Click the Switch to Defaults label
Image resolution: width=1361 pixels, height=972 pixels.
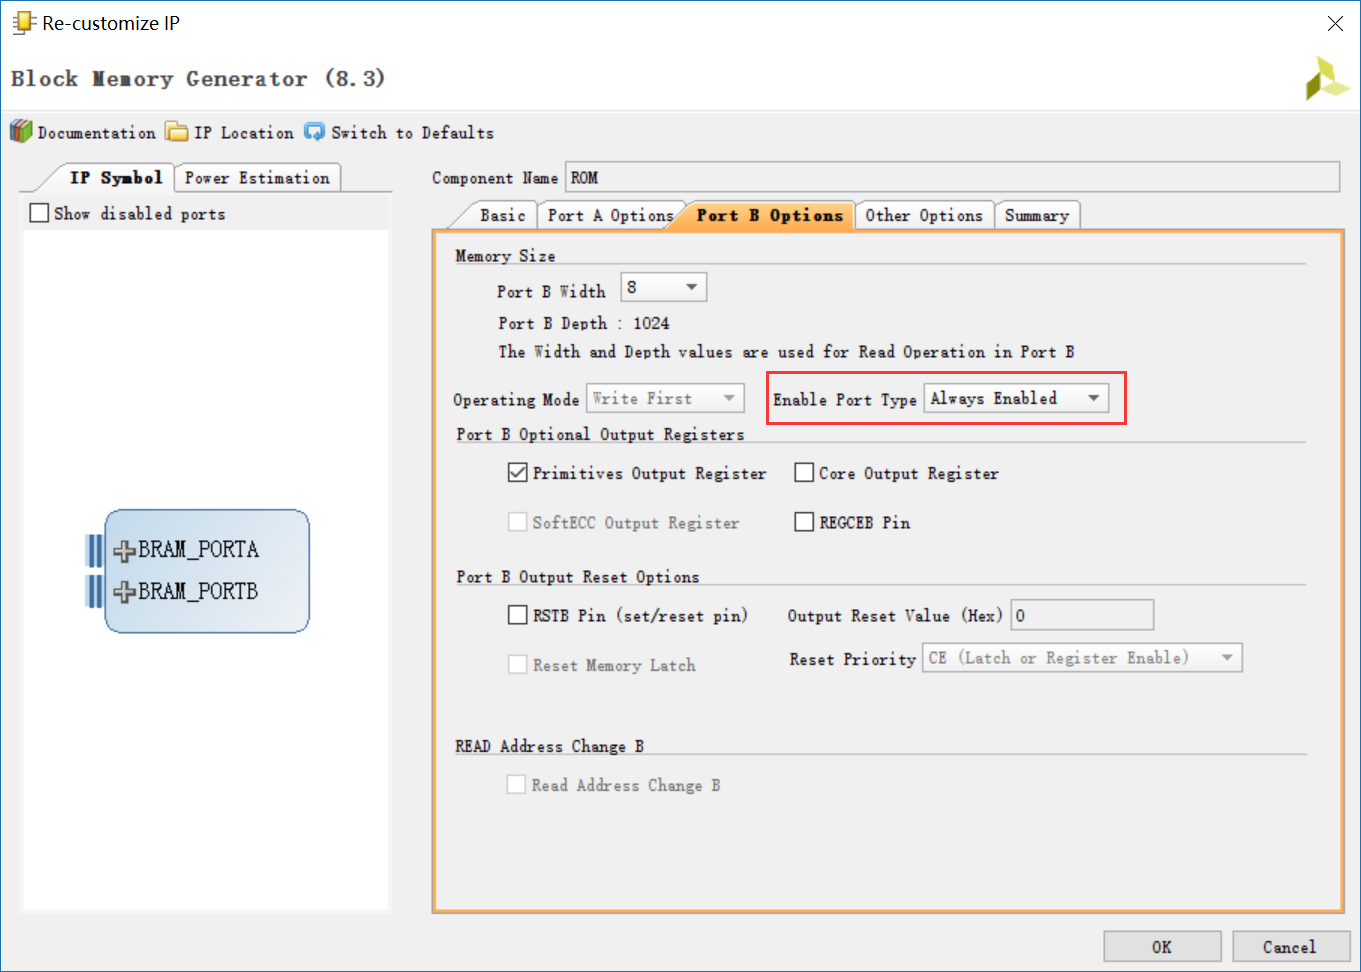pos(412,133)
